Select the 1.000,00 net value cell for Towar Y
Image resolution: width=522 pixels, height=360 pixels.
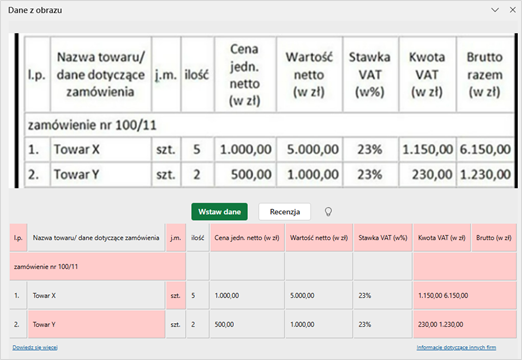[x=319, y=324]
